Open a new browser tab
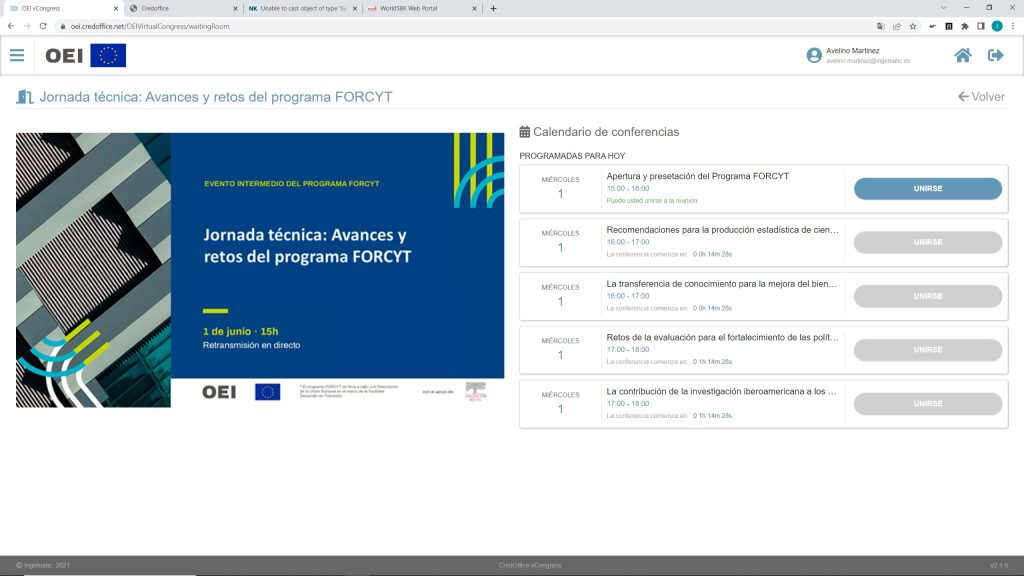 pos(493,8)
